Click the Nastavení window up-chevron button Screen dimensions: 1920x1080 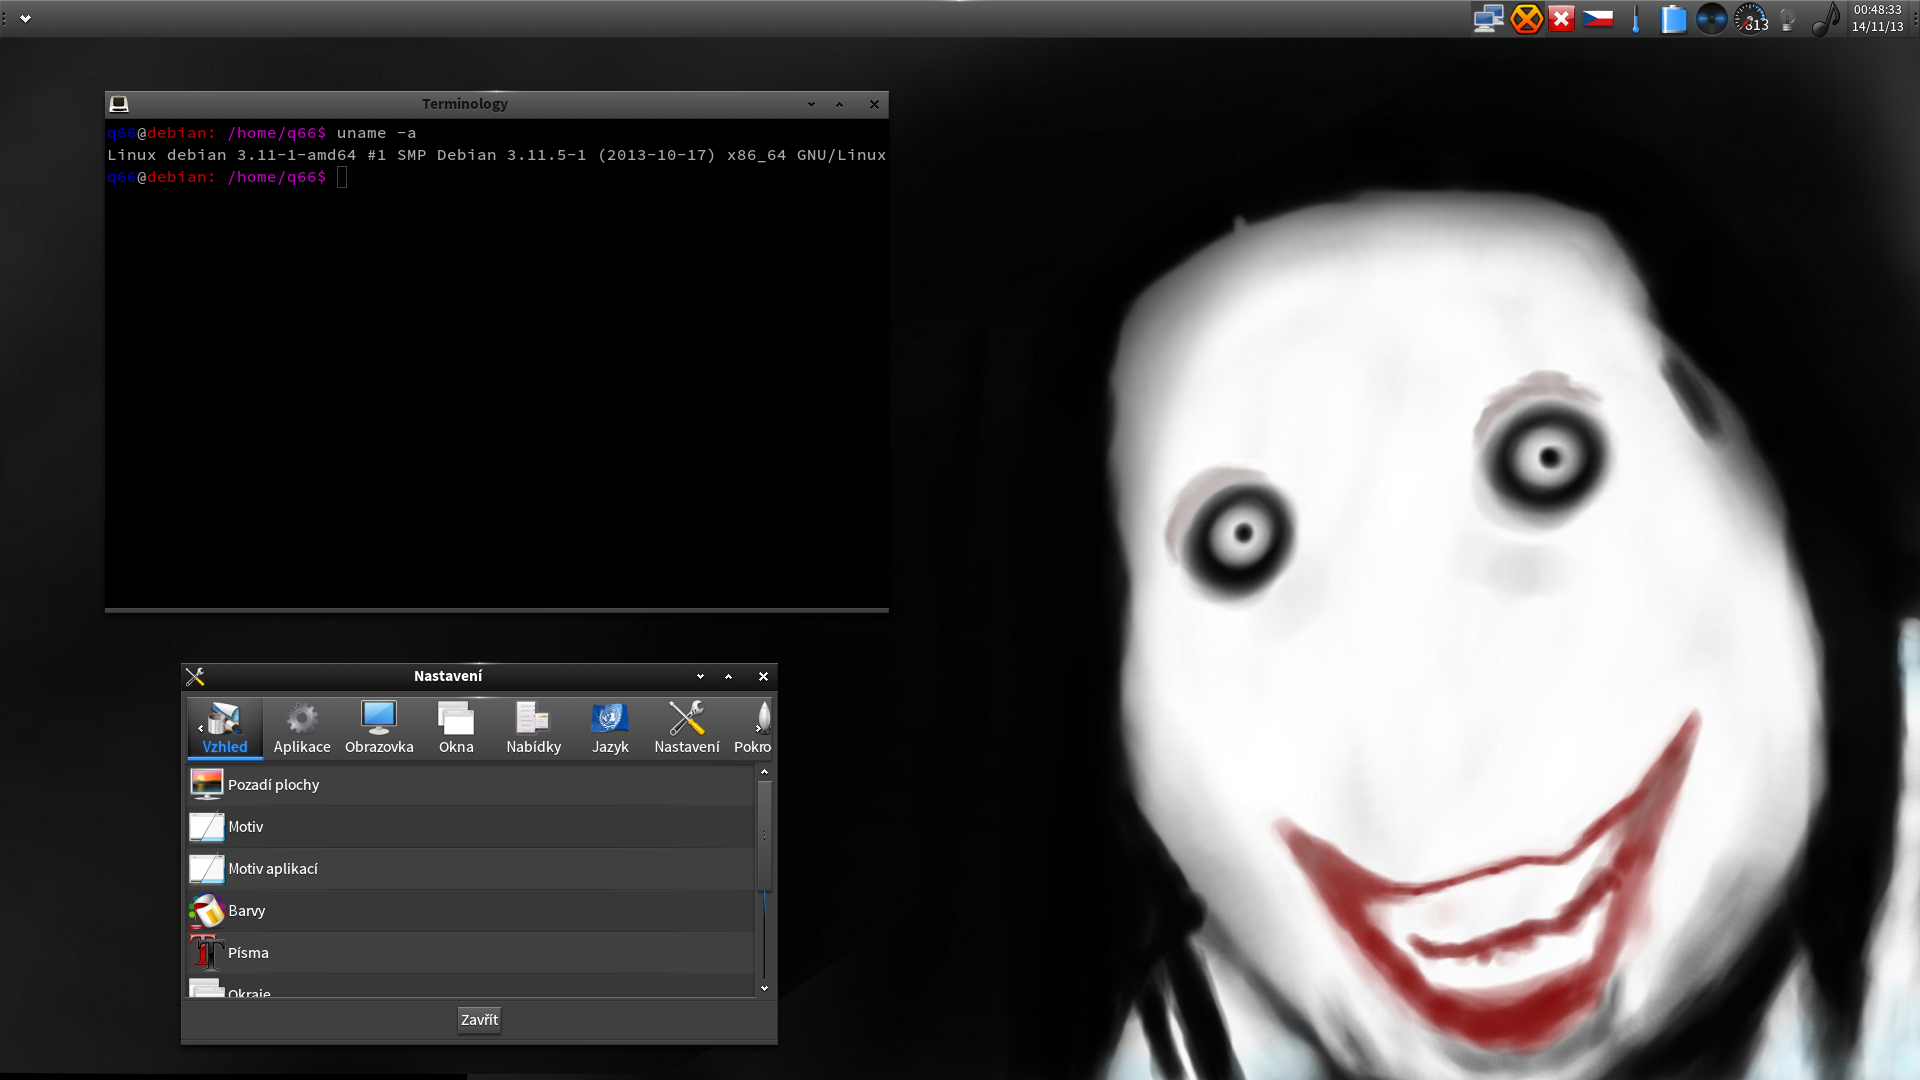click(728, 677)
